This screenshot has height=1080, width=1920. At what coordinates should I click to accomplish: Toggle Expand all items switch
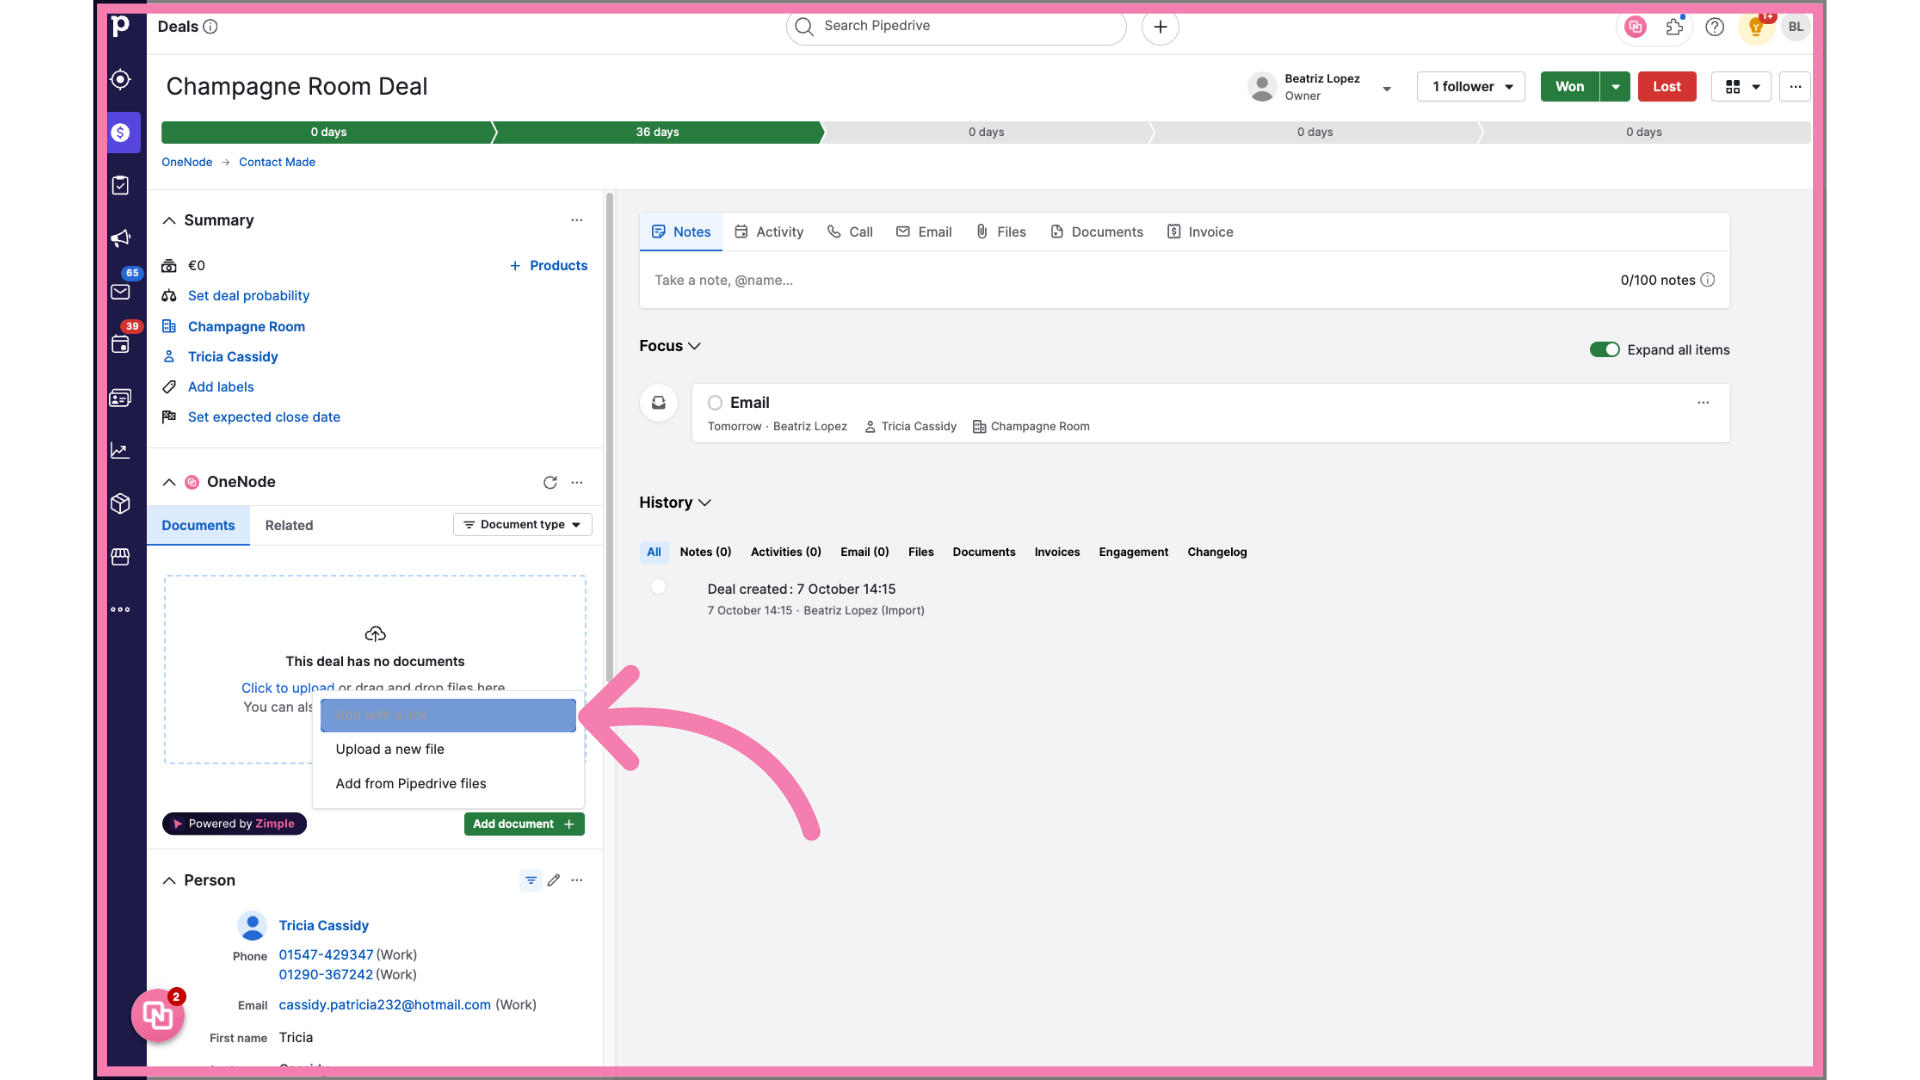(x=1605, y=349)
